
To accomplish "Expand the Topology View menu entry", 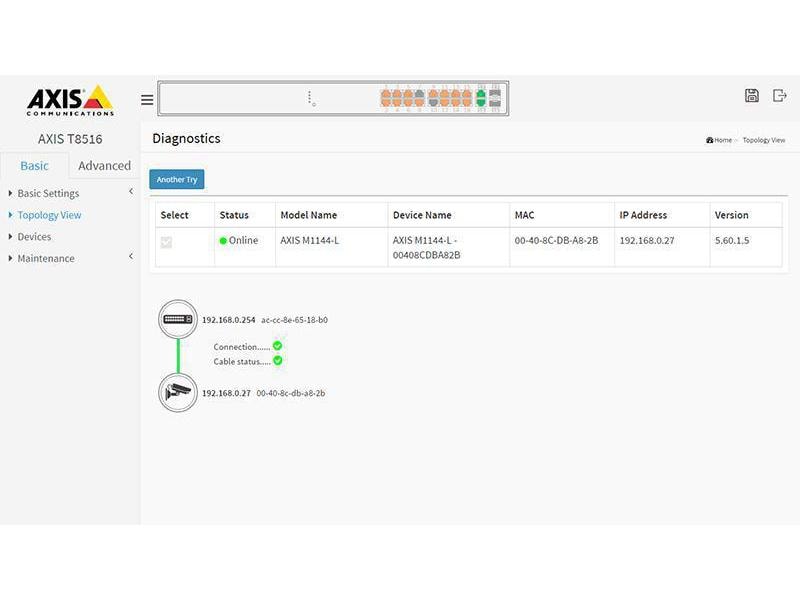I will point(51,215).
